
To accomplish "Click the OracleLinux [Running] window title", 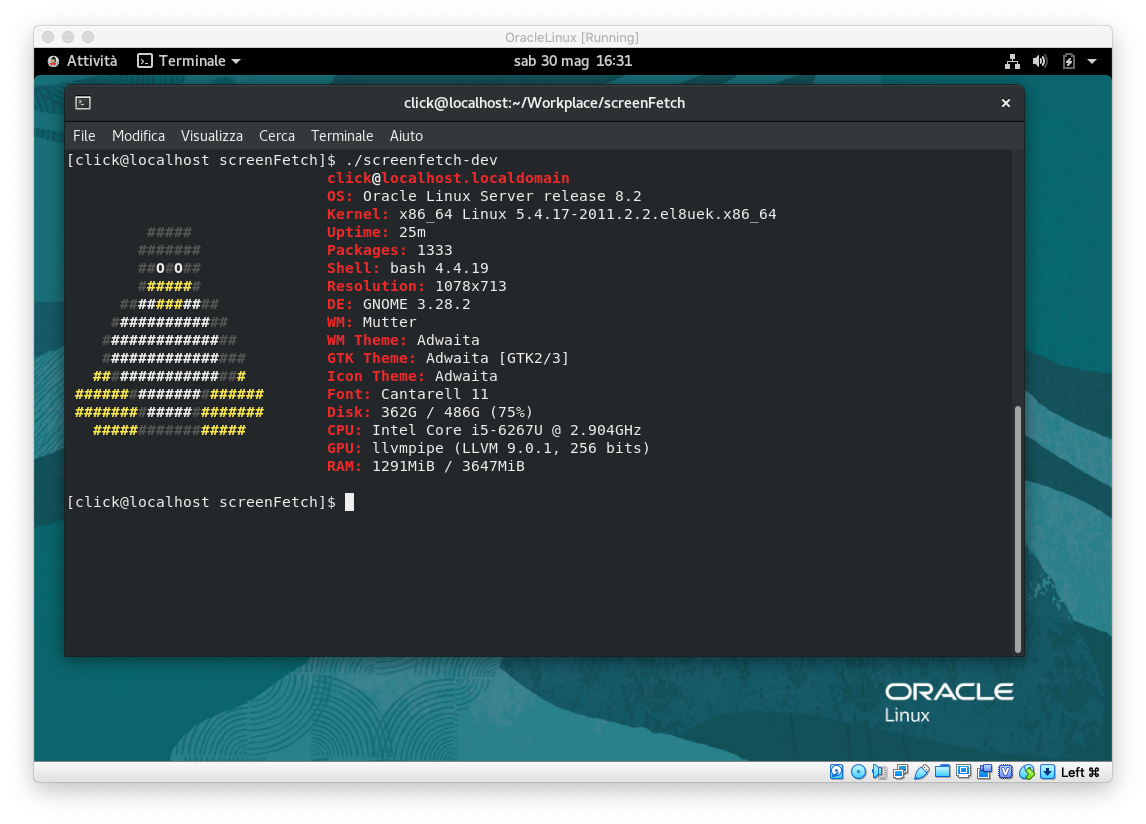I will 572,37.
